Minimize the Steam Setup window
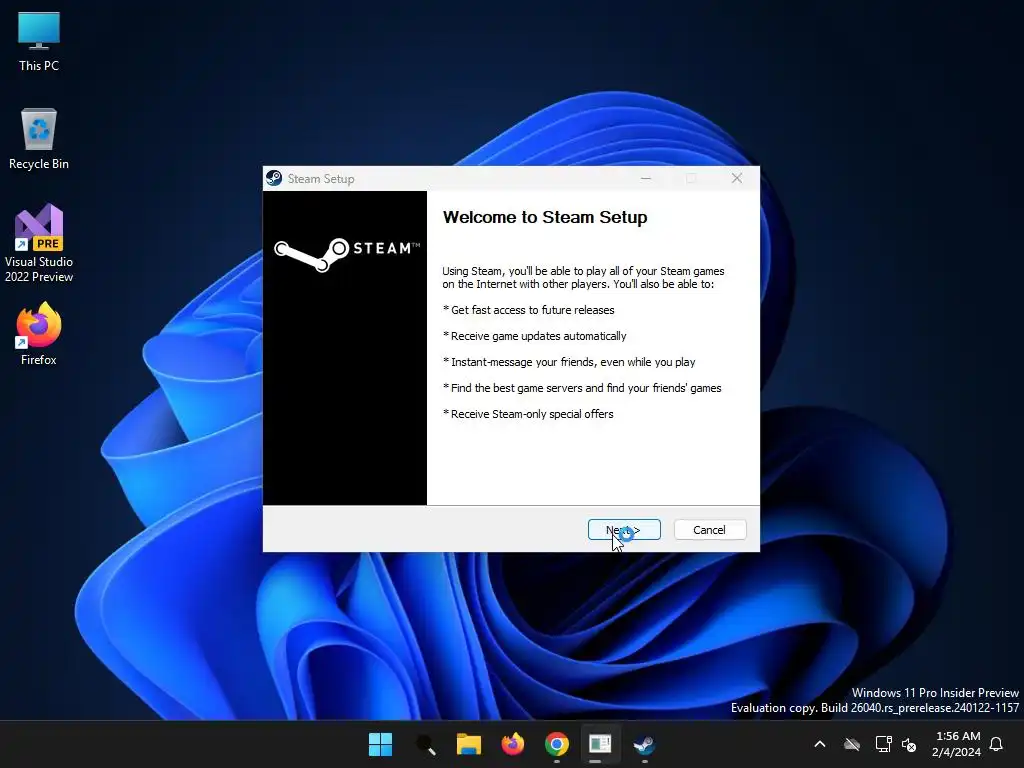Viewport: 1024px width, 768px height. click(x=646, y=178)
